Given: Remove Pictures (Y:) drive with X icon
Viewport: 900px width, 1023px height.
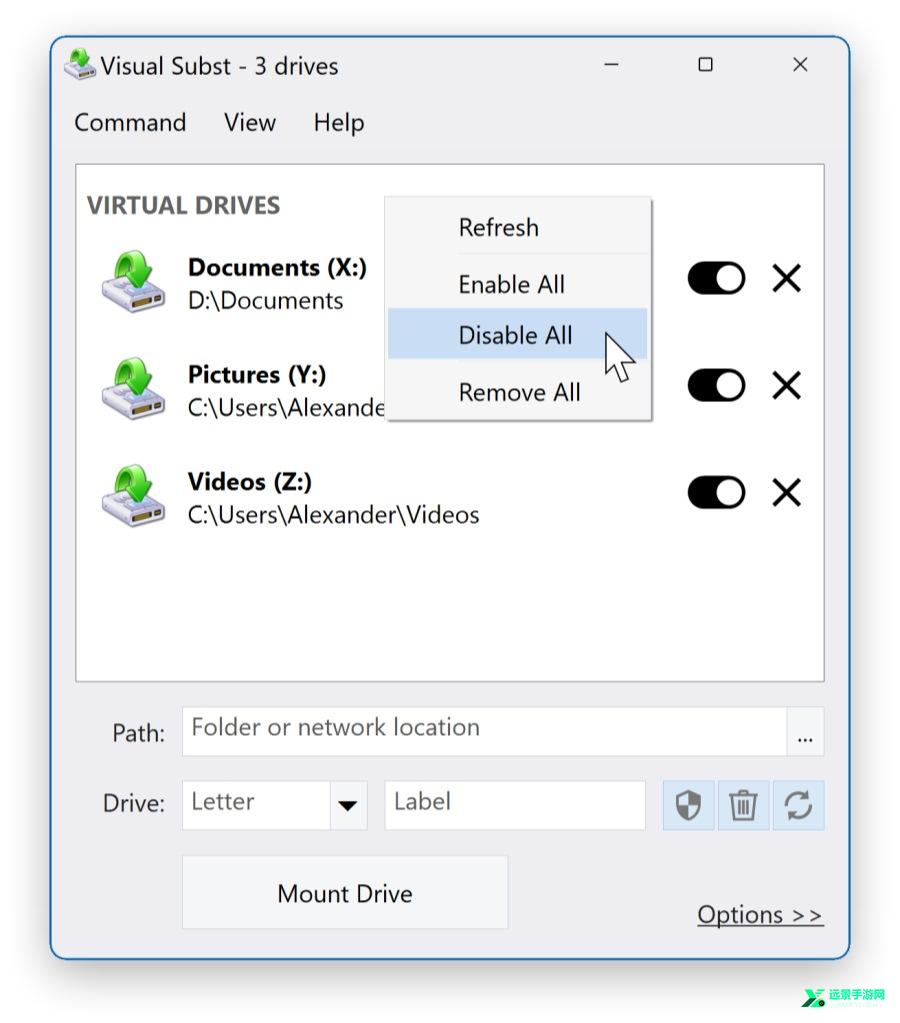Looking at the screenshot, I should coord(786,386).
